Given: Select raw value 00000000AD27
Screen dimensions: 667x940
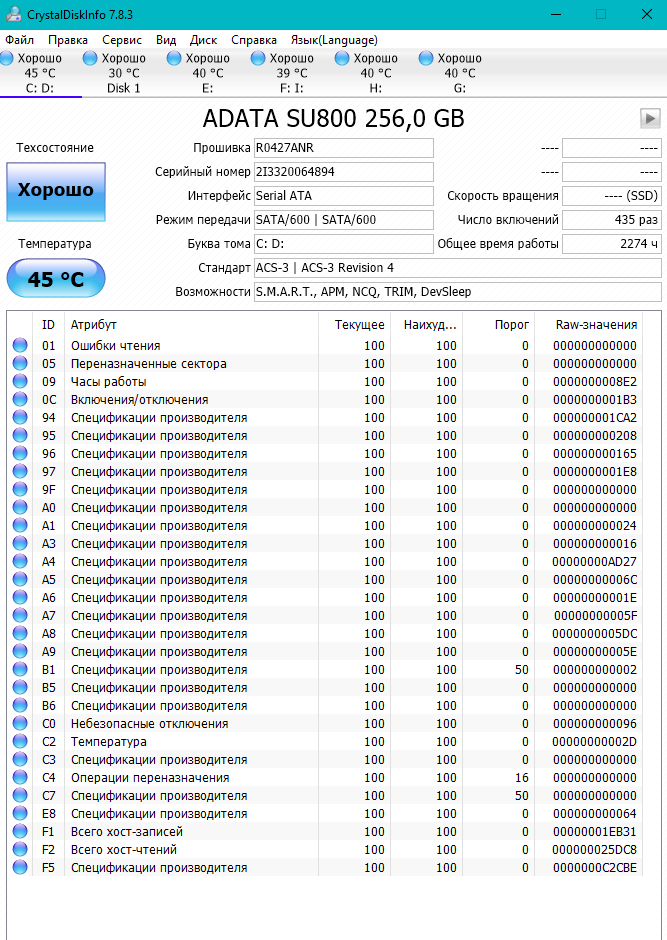Looking at the screenshot, I should 594,562.
